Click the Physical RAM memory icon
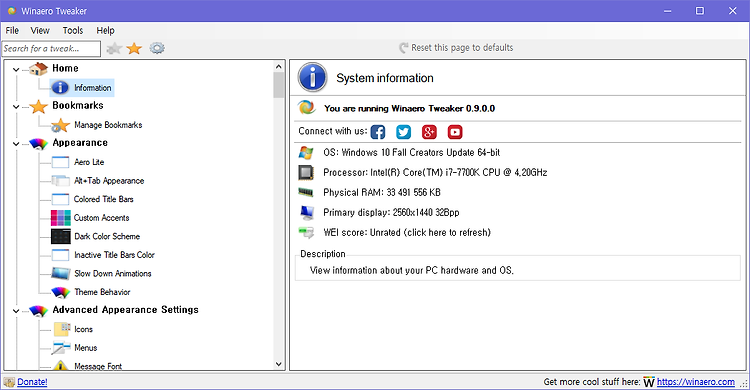This screenshot has width=750, height=390. (306, 192)
